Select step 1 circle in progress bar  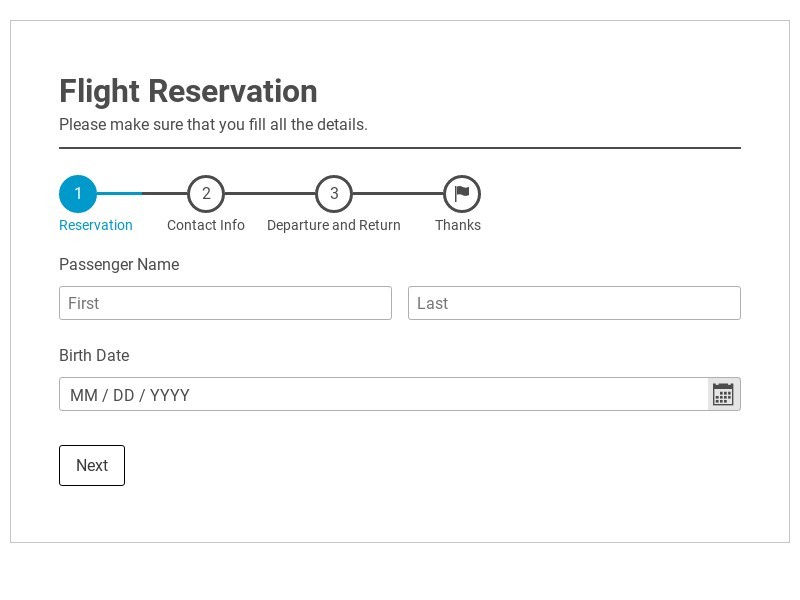coord(78,193)
